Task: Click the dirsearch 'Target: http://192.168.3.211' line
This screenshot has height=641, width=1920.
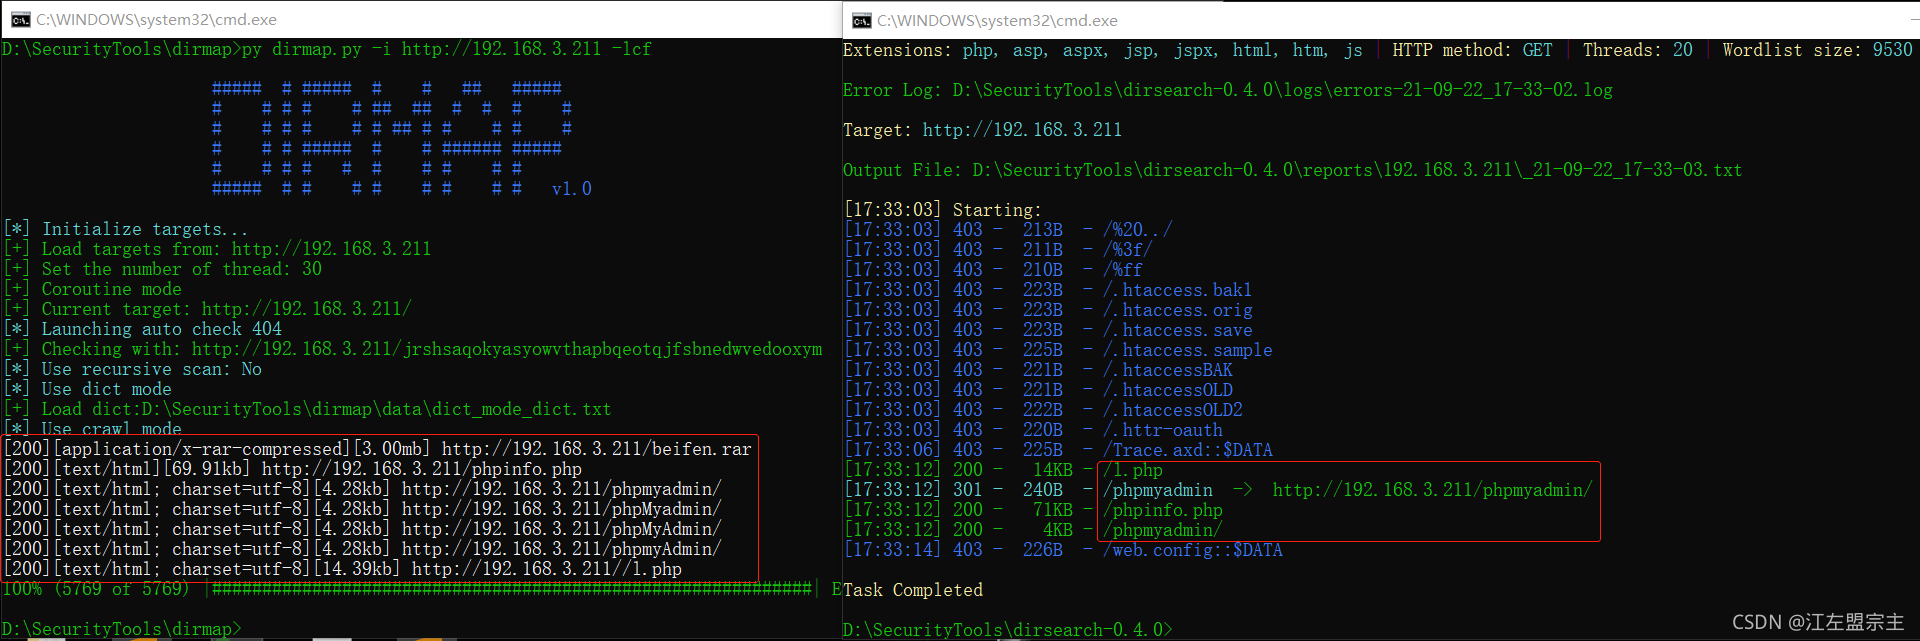Action: pyautogui.click(x=983, y=130)
